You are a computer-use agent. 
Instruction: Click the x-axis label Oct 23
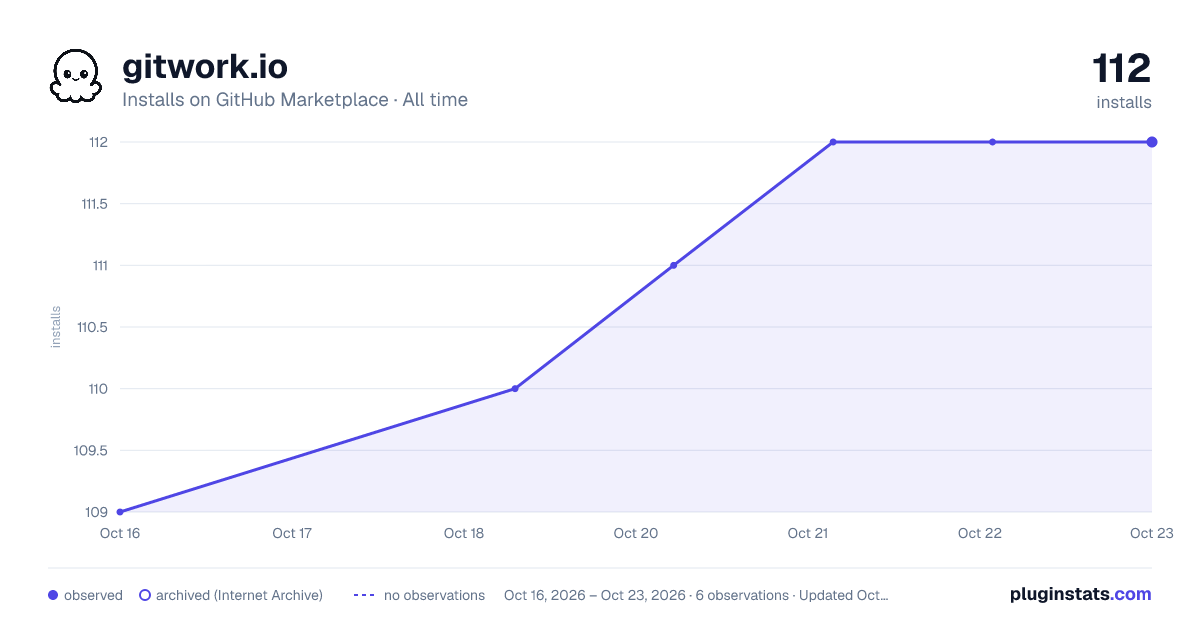[1150, 533]
